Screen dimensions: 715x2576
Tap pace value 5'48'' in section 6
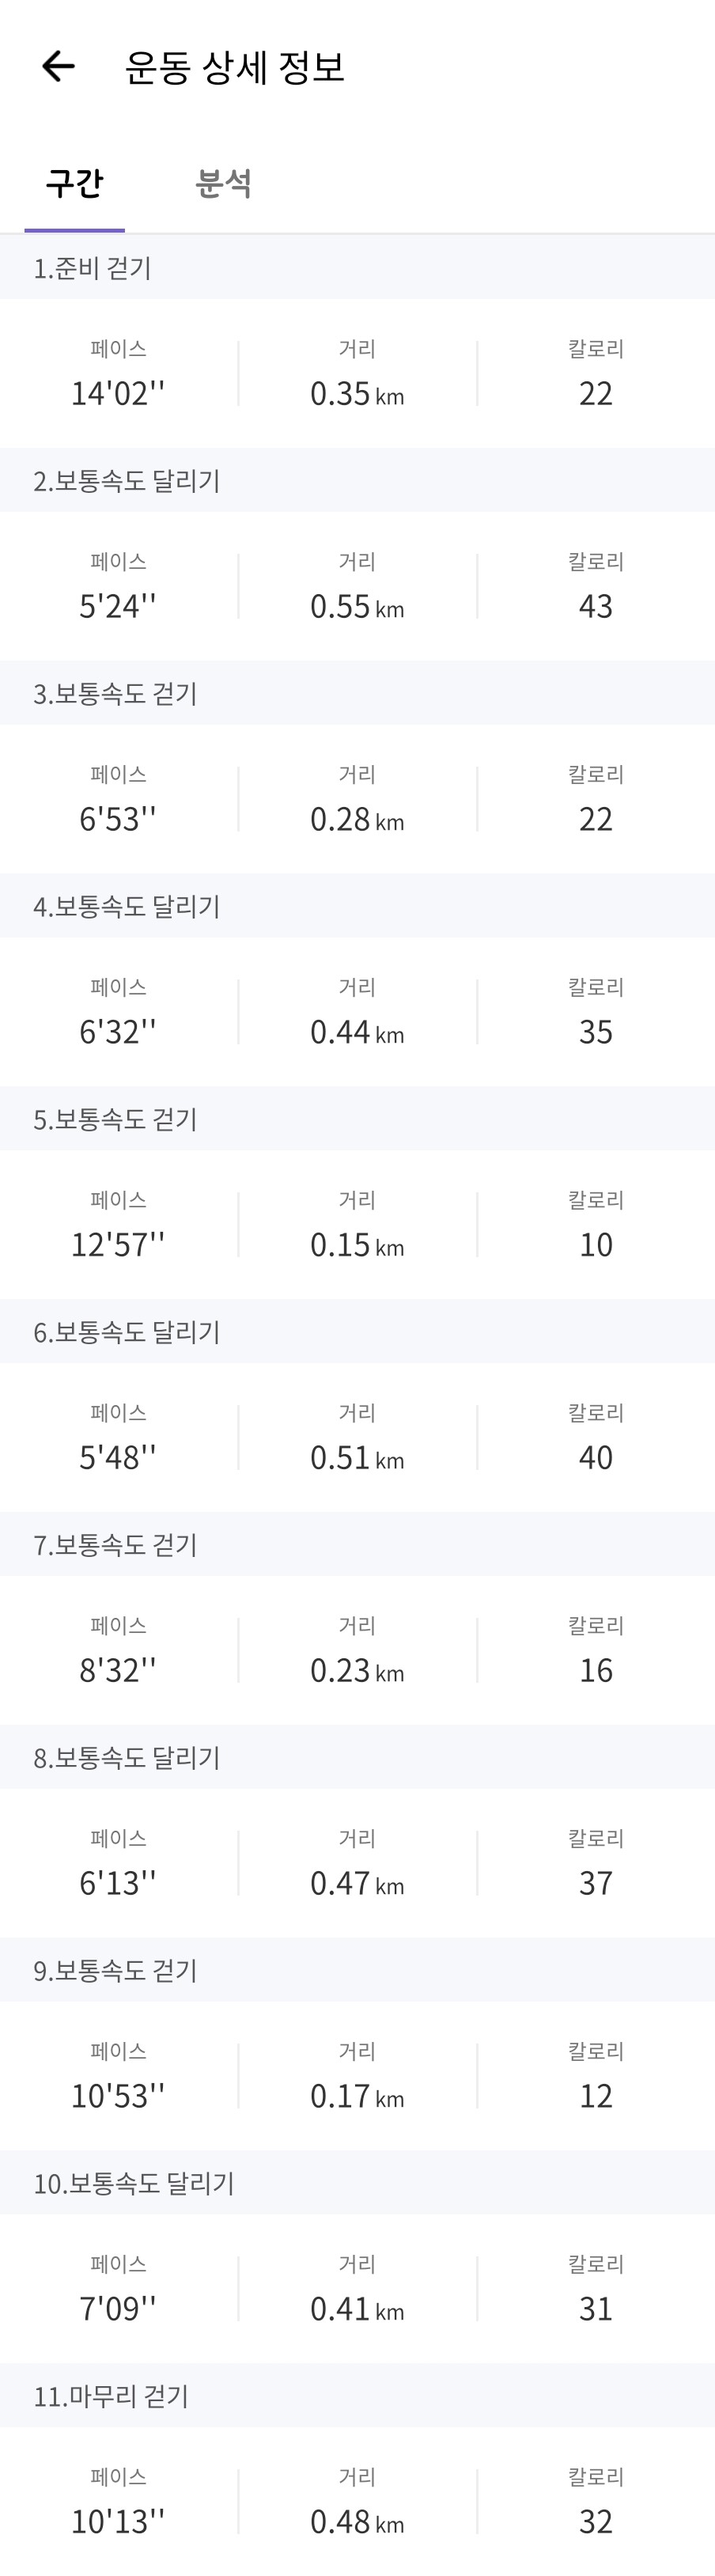pos(117,1457)
